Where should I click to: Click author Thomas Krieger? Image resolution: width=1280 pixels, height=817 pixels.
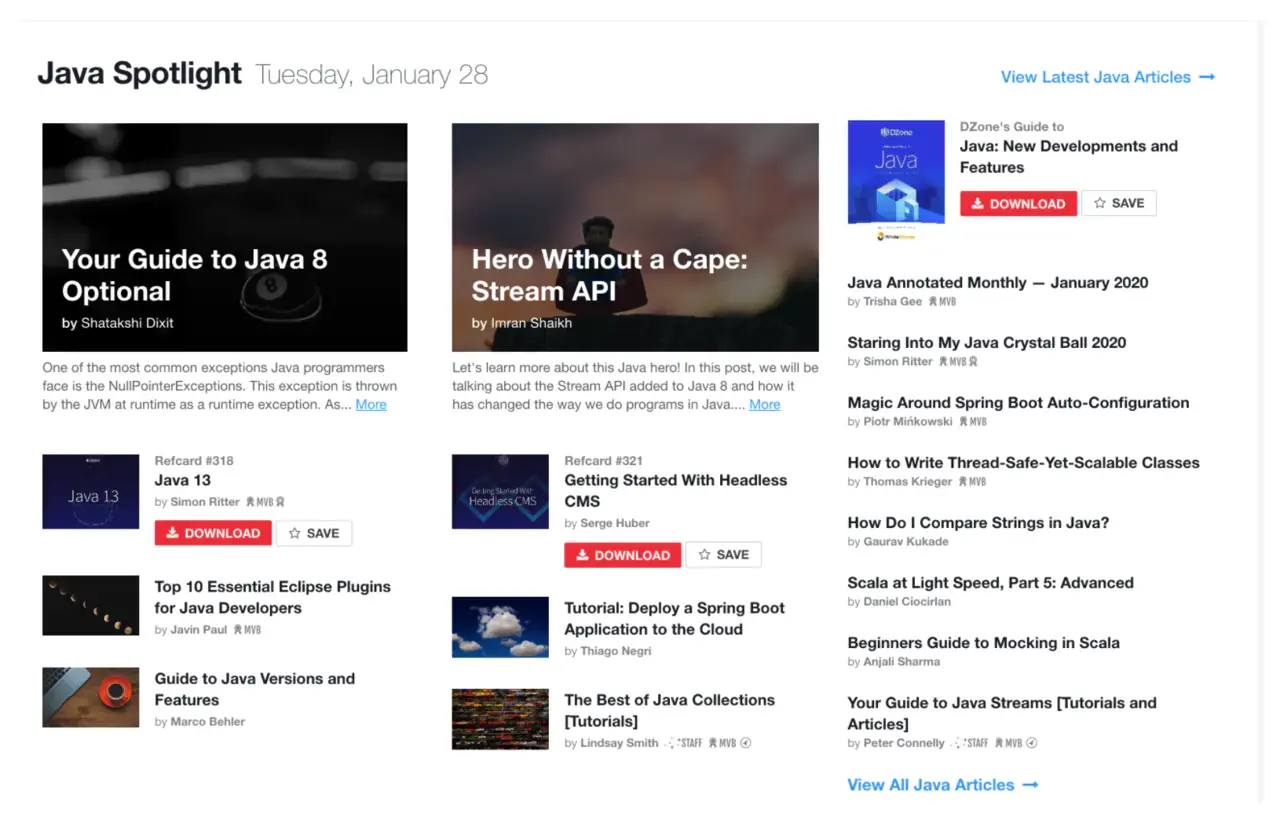908,482
